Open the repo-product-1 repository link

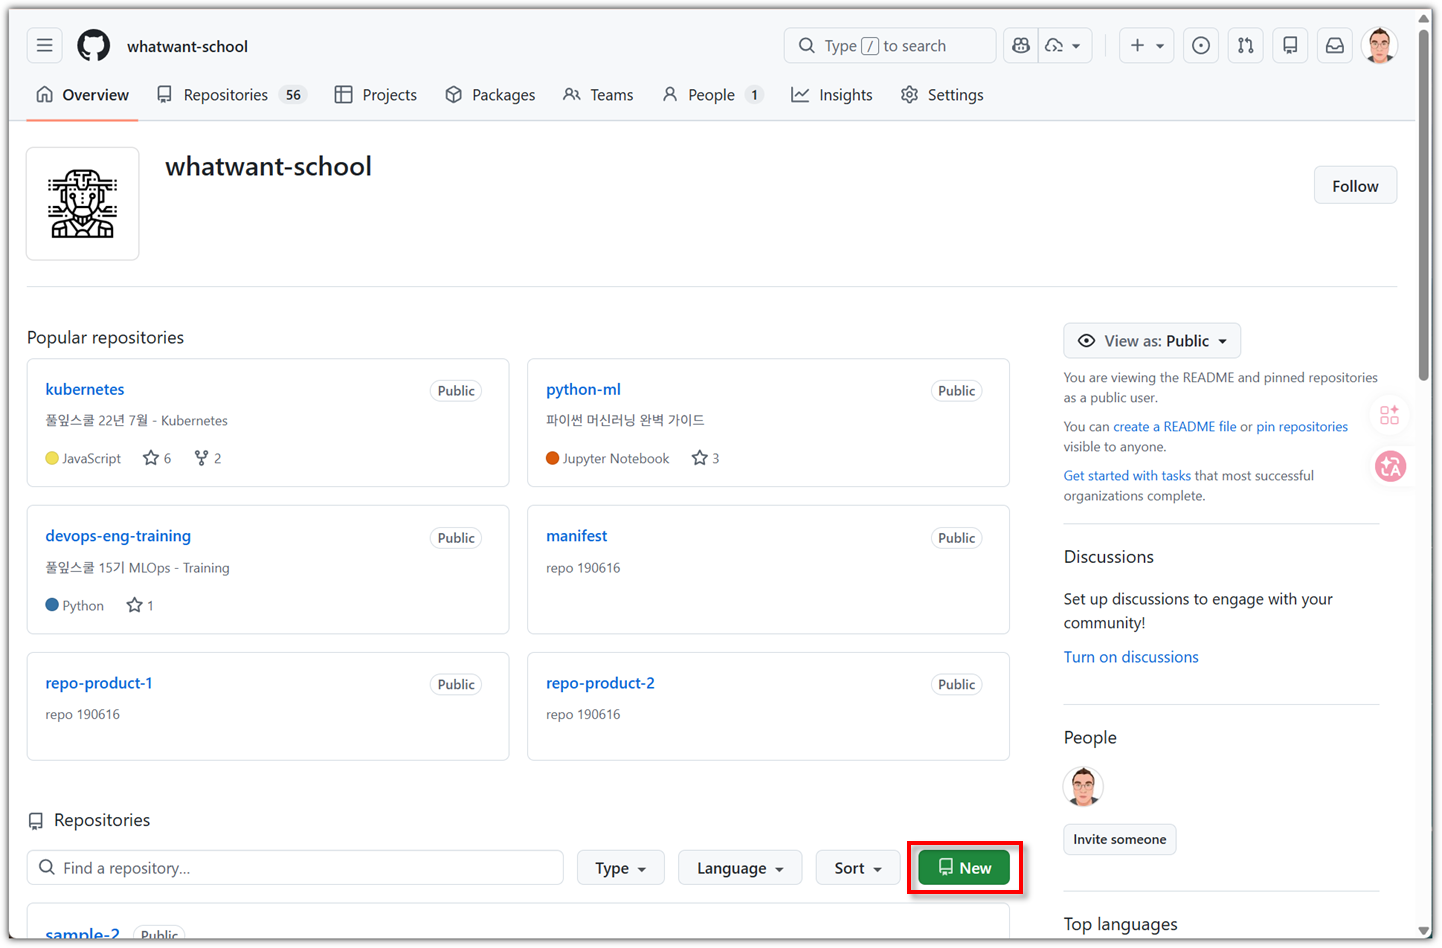coord(99,683)
